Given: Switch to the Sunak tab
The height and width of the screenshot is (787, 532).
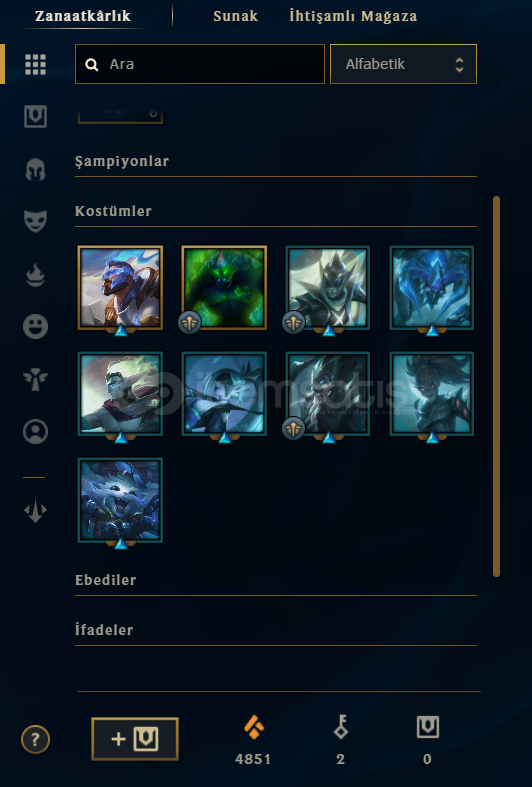Looking at the screenshot, I should coord(235,16).
